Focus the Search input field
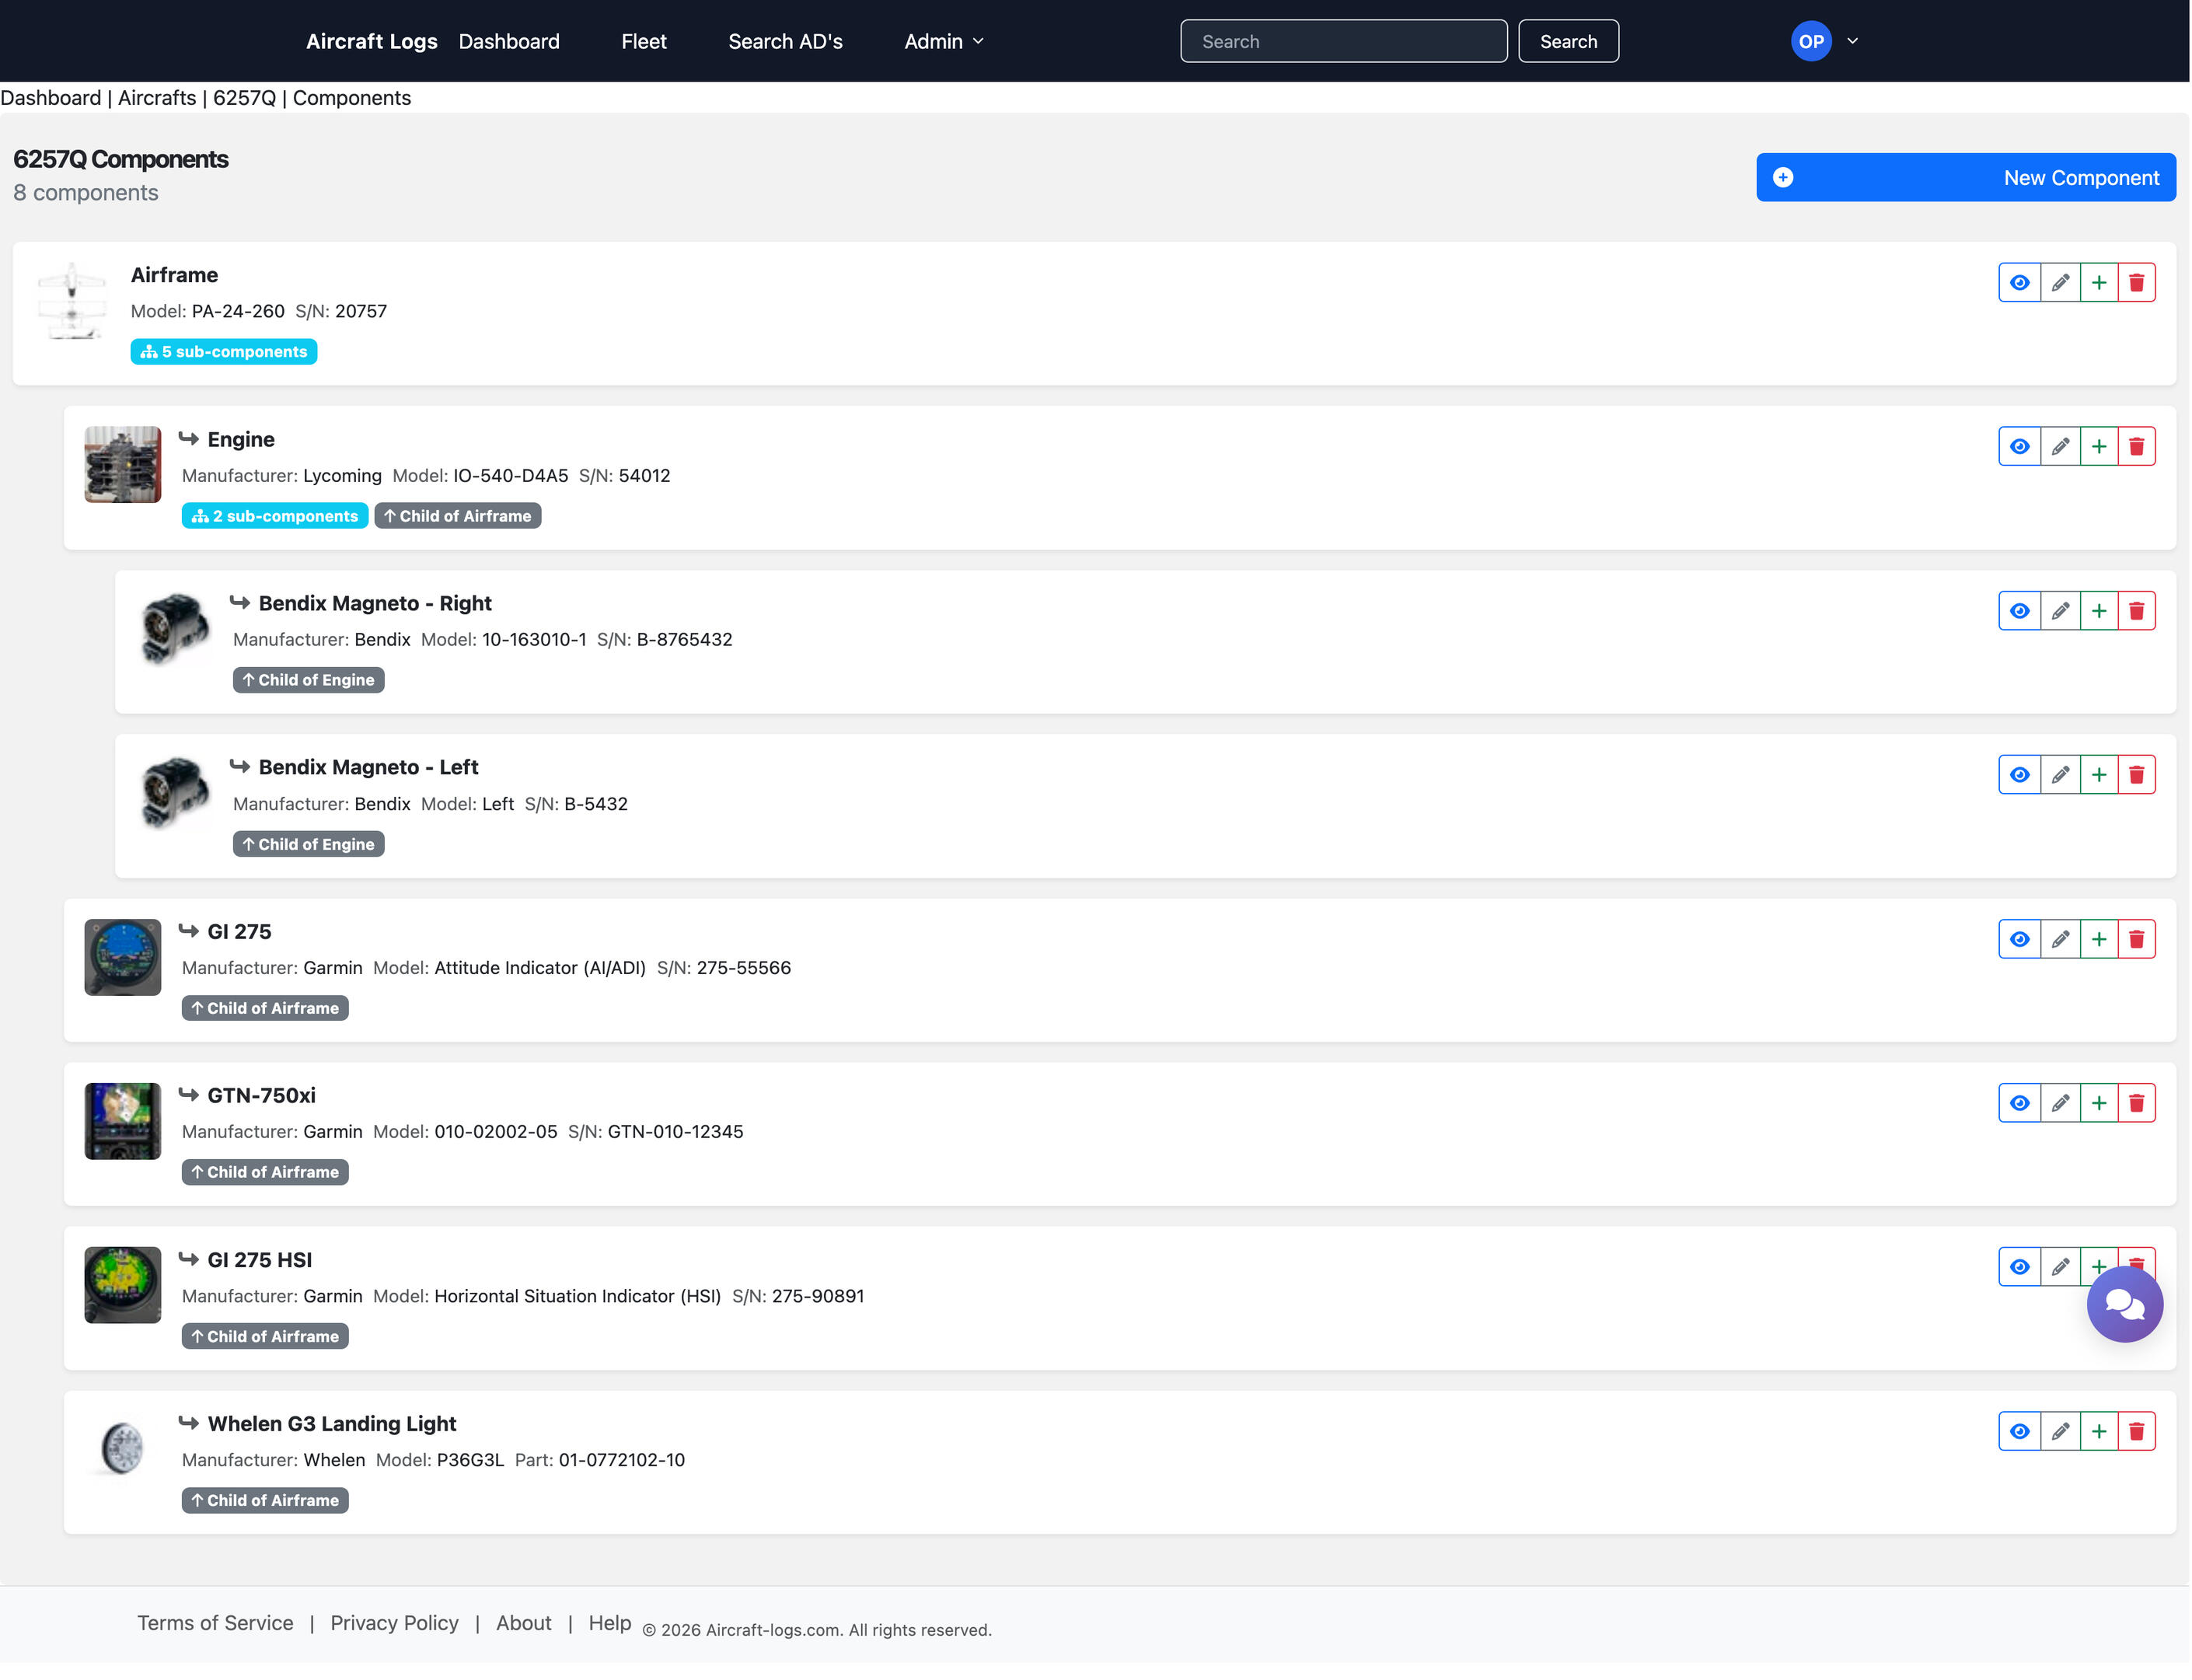Screen dimensions: 2192x1680 pos(1343,41)
